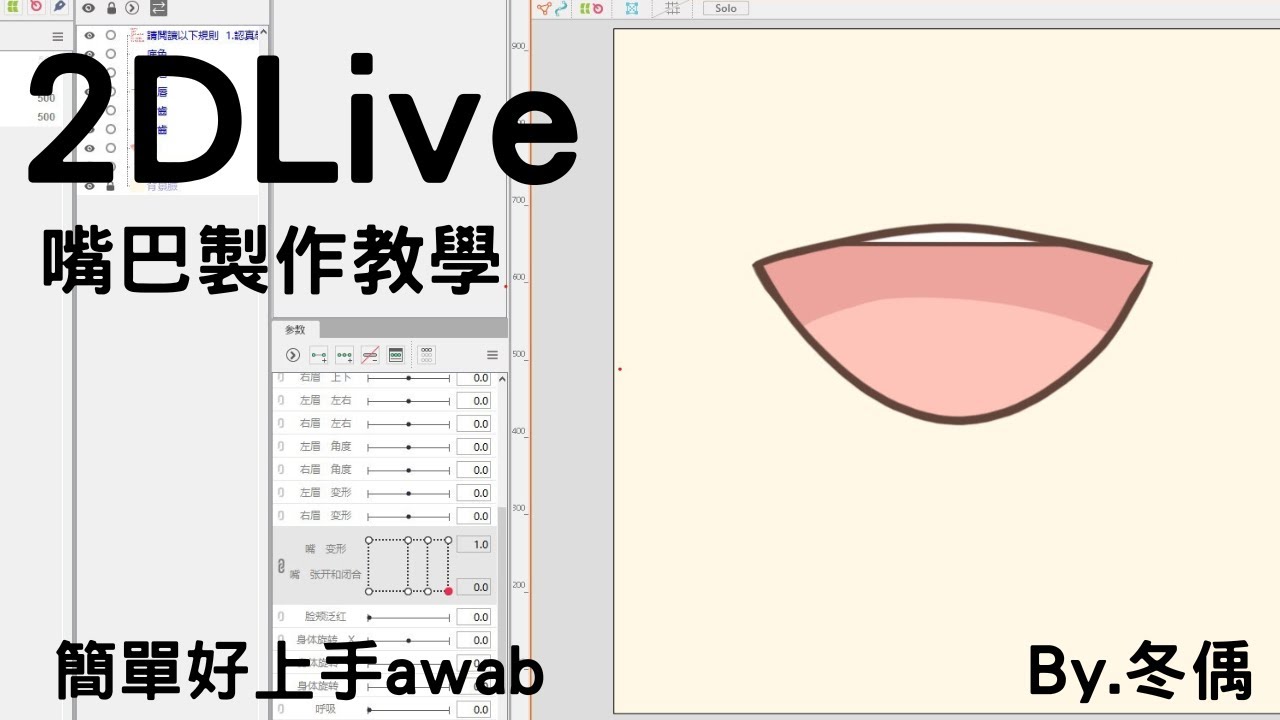Click the 右眉 变形 value field

[x=474, y=516]
